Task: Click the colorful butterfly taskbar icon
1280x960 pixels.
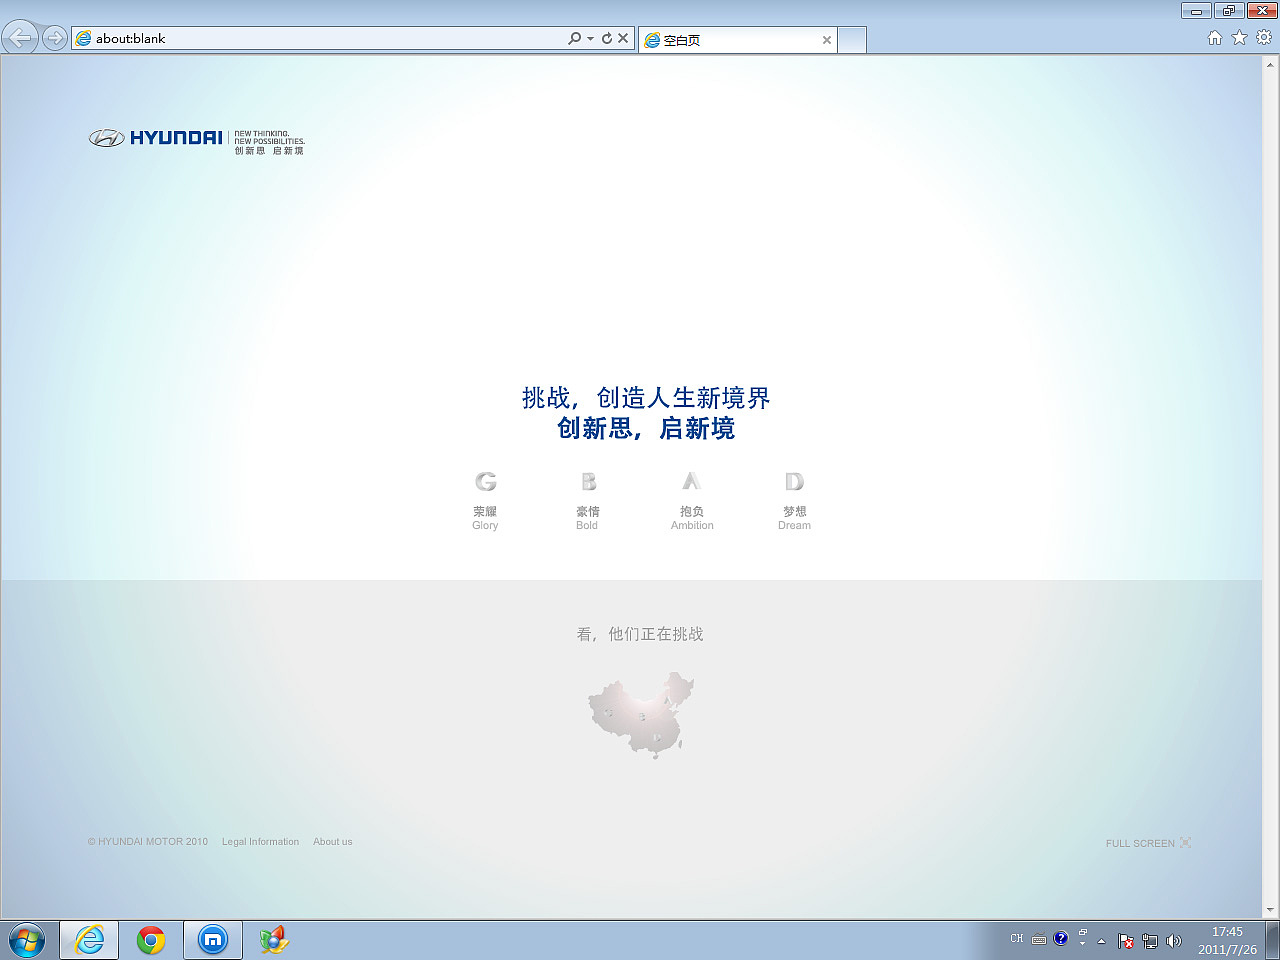Action: [274, 940]
